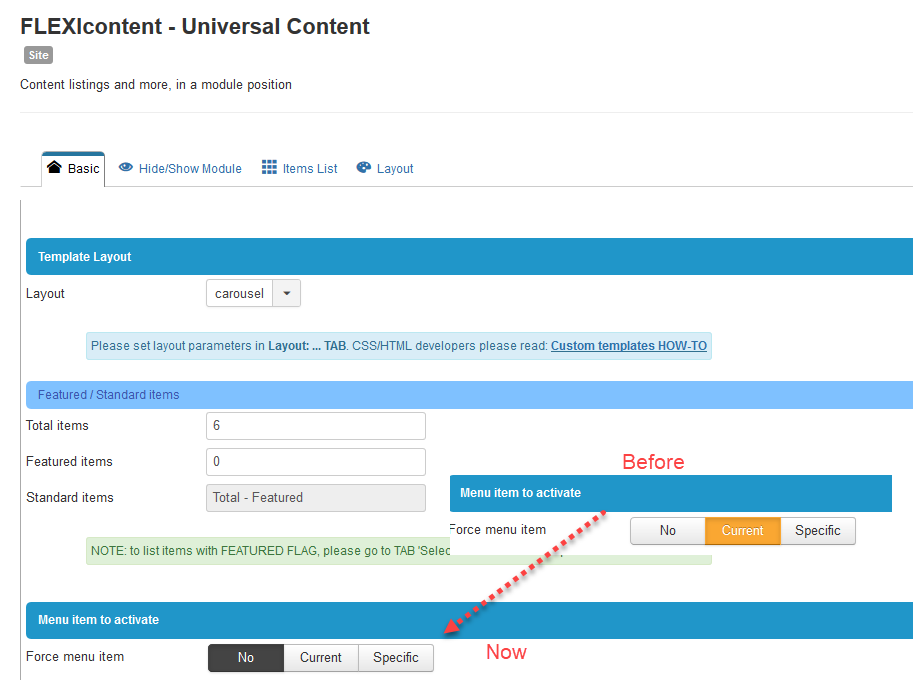Click the grid icon for Items List
Image resolution: width=913 pixels, height=680 pixels.
269,168
